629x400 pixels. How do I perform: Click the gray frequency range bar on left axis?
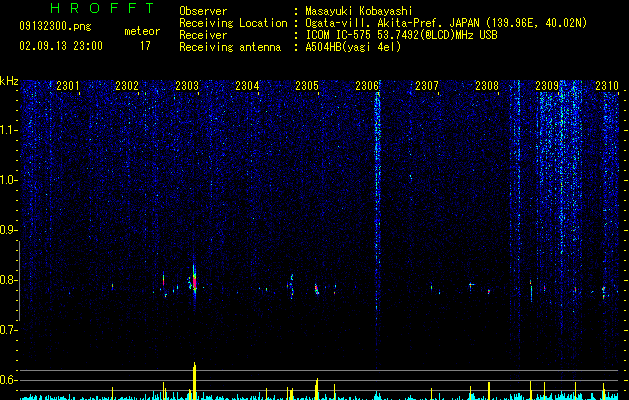pos(19,280)
